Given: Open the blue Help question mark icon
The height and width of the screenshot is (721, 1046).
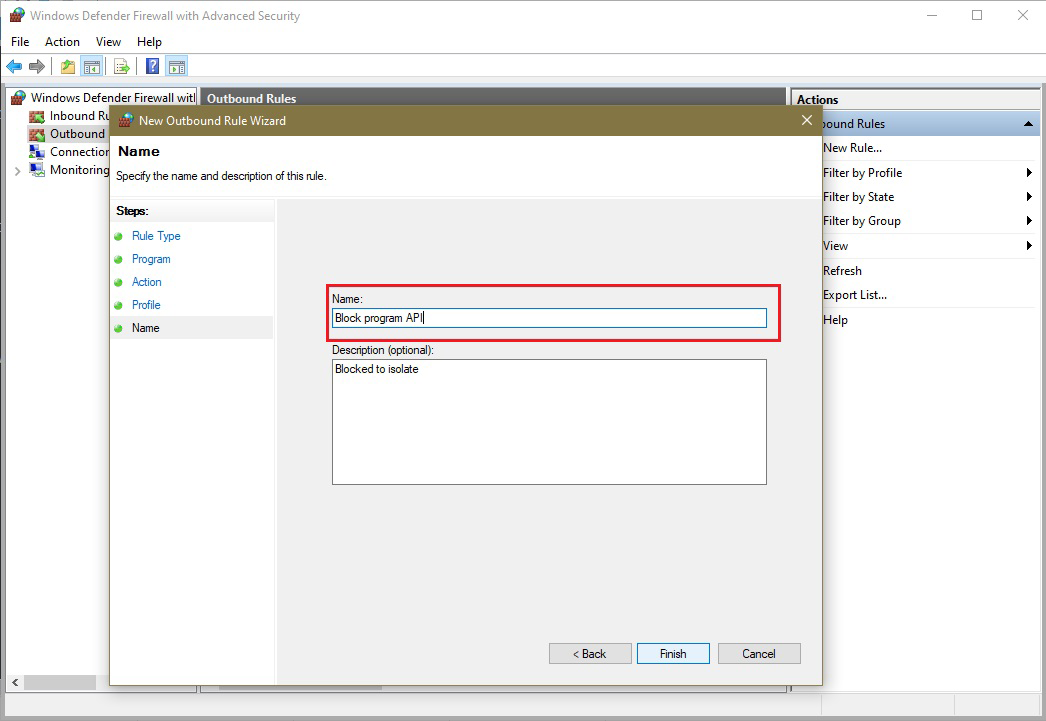Looking at the screenshot, I should [153, 66].
